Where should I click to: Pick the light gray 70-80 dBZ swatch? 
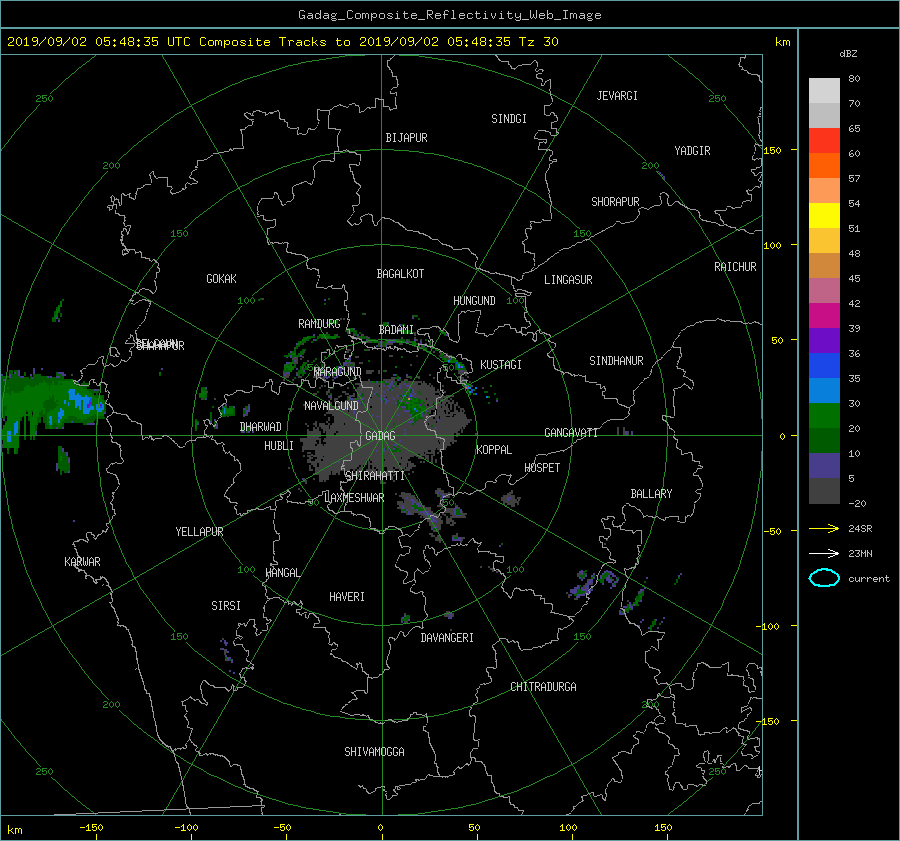[824, 91]
